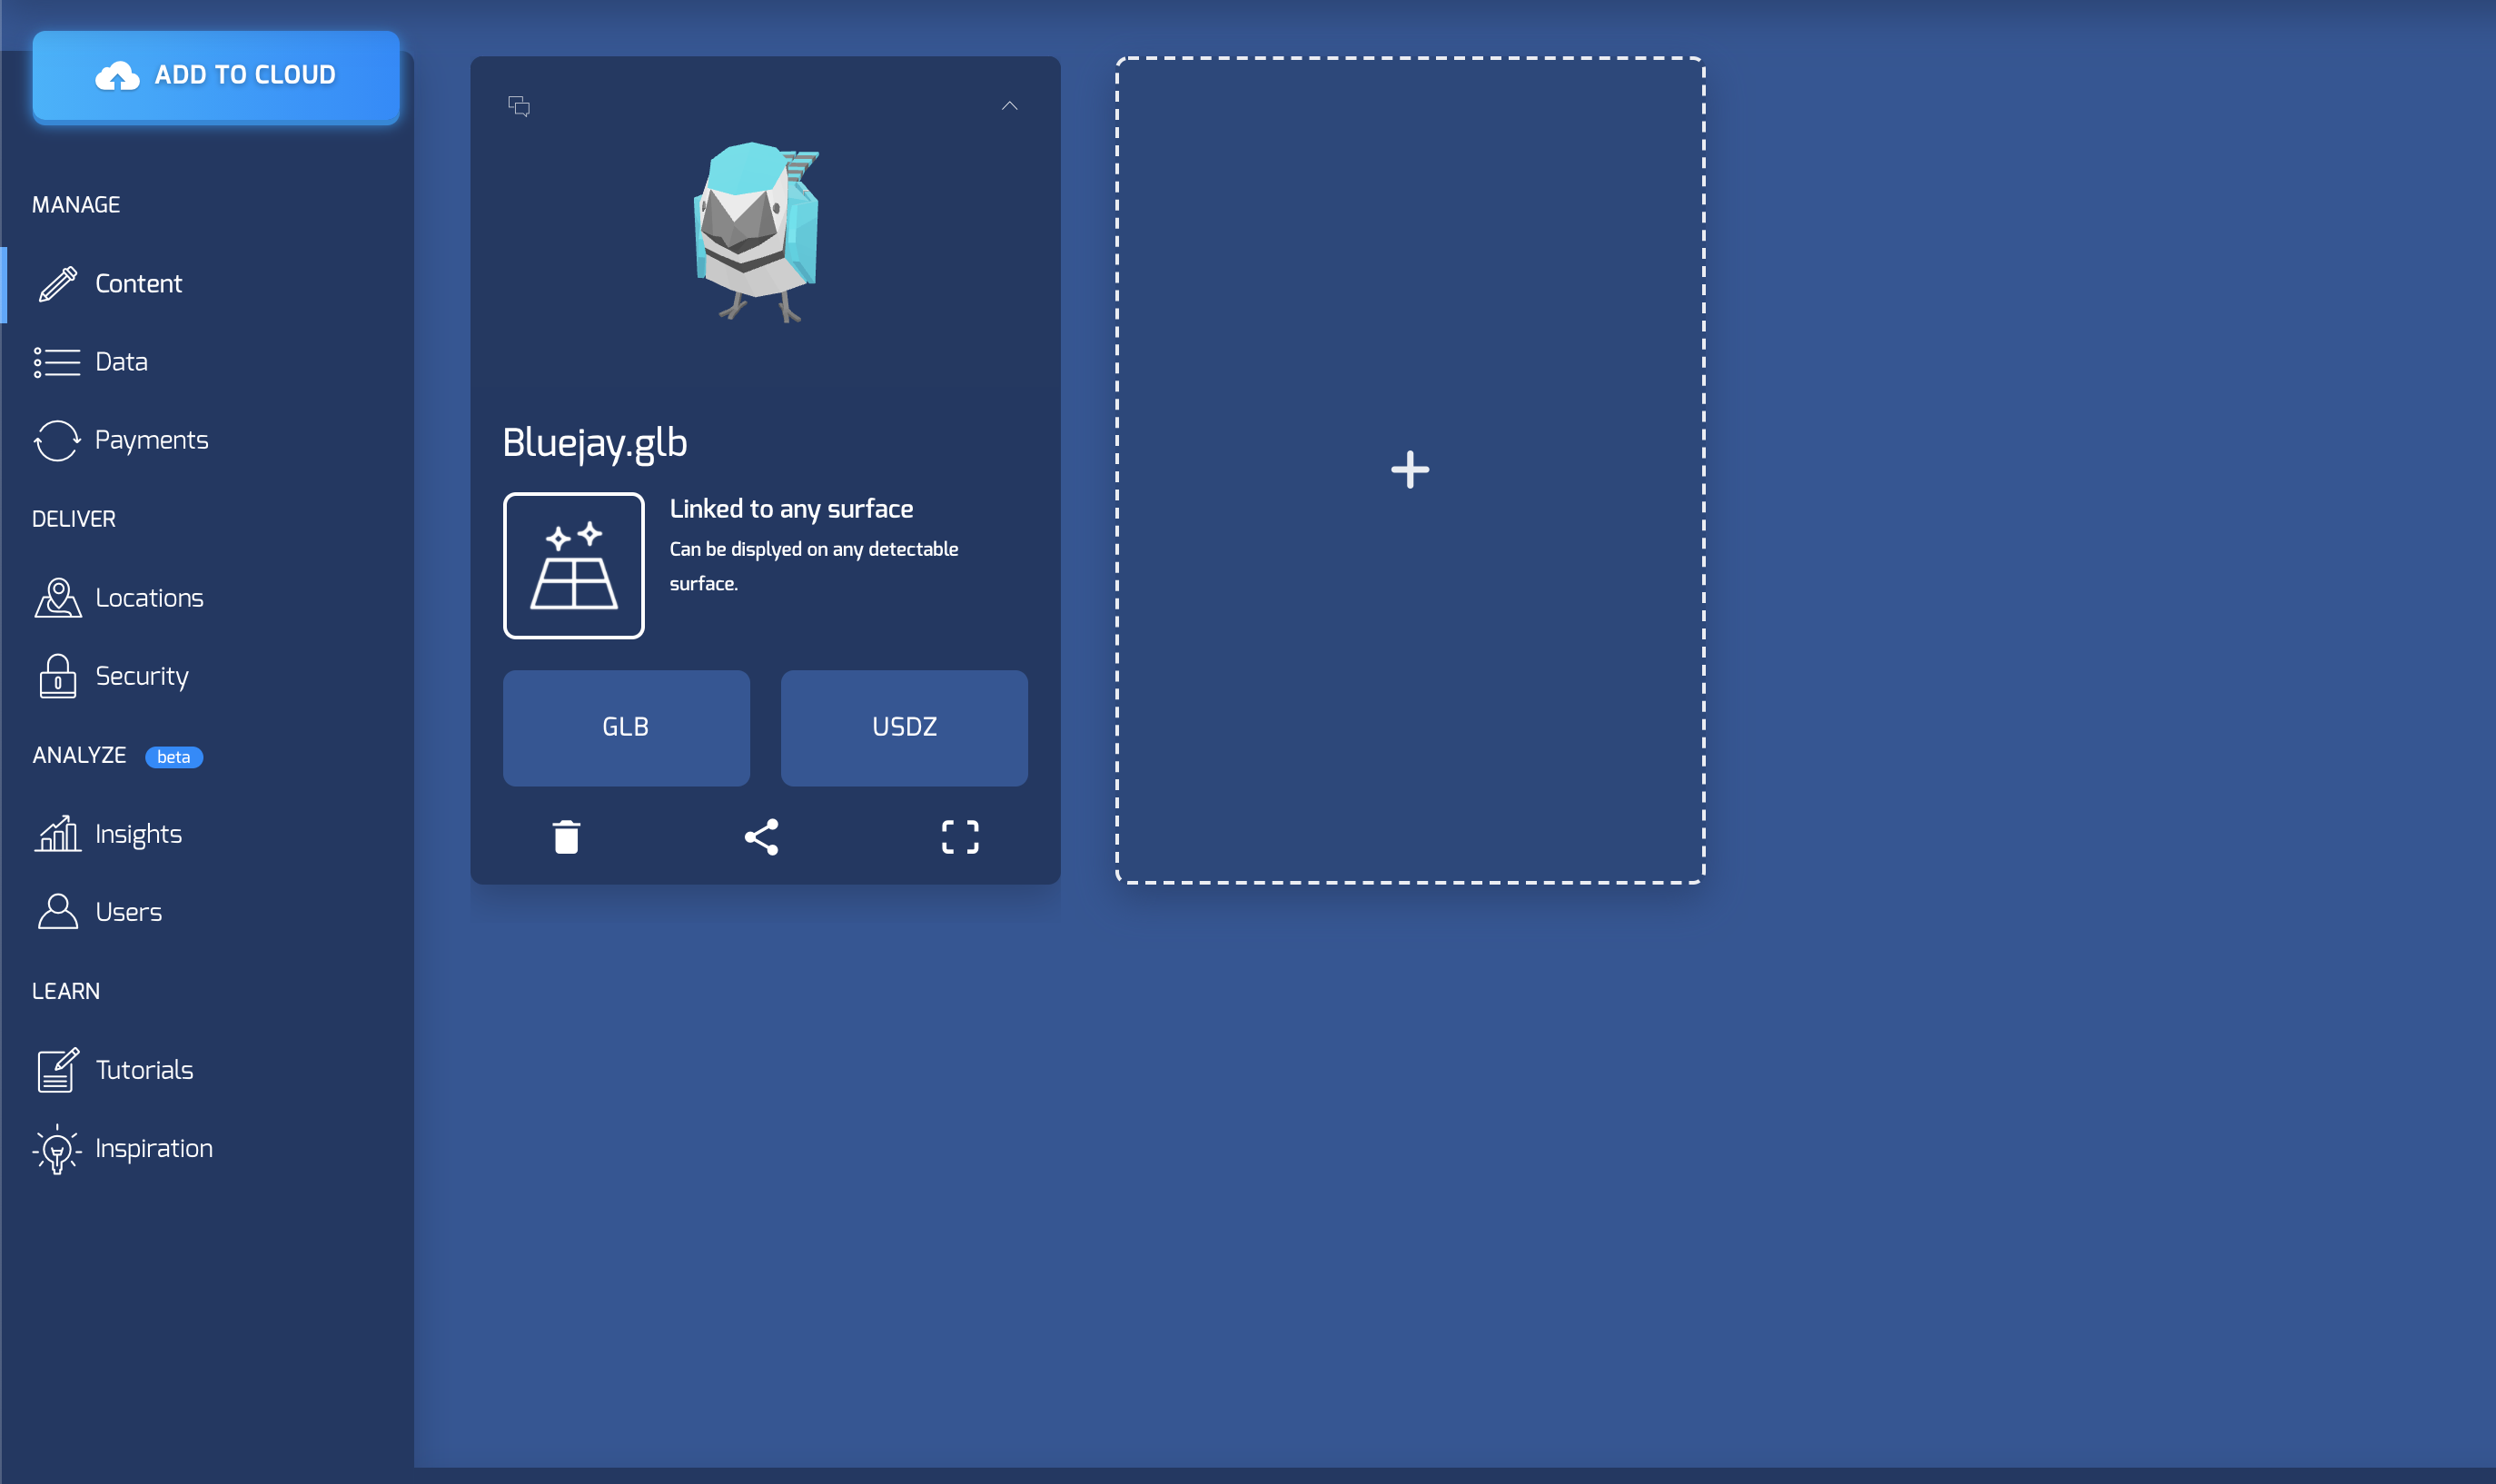Toggle the surface detection link type
Viewport: 2496px width, 1484px height.
pos(574,565)
